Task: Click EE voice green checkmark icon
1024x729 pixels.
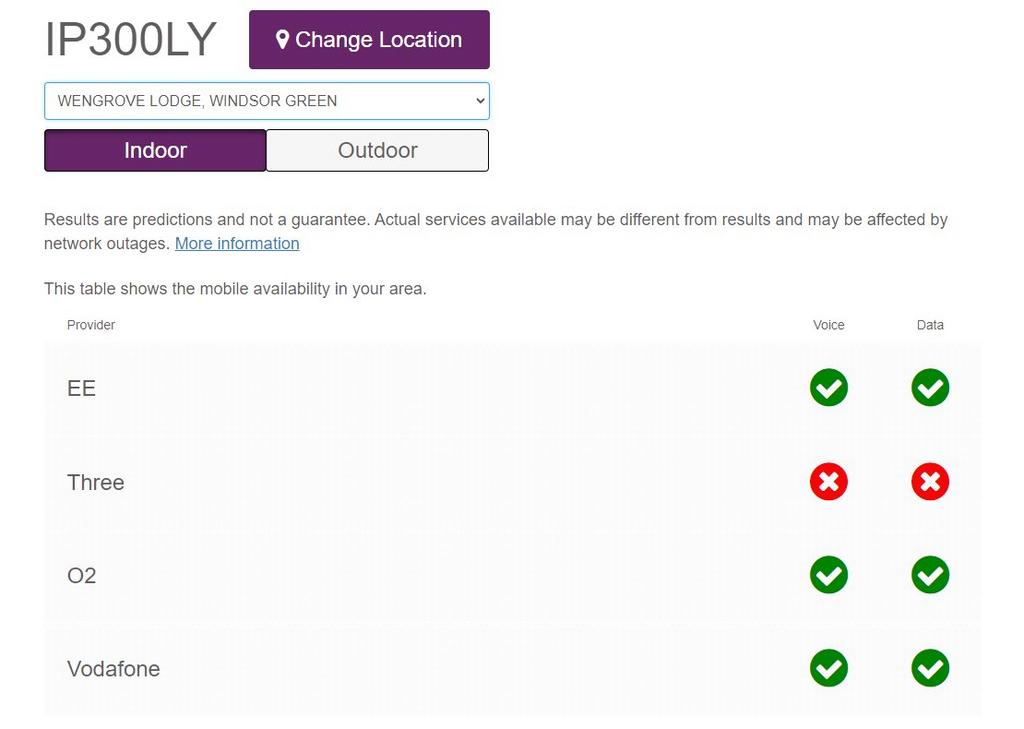Action: (x=829, y=387)
